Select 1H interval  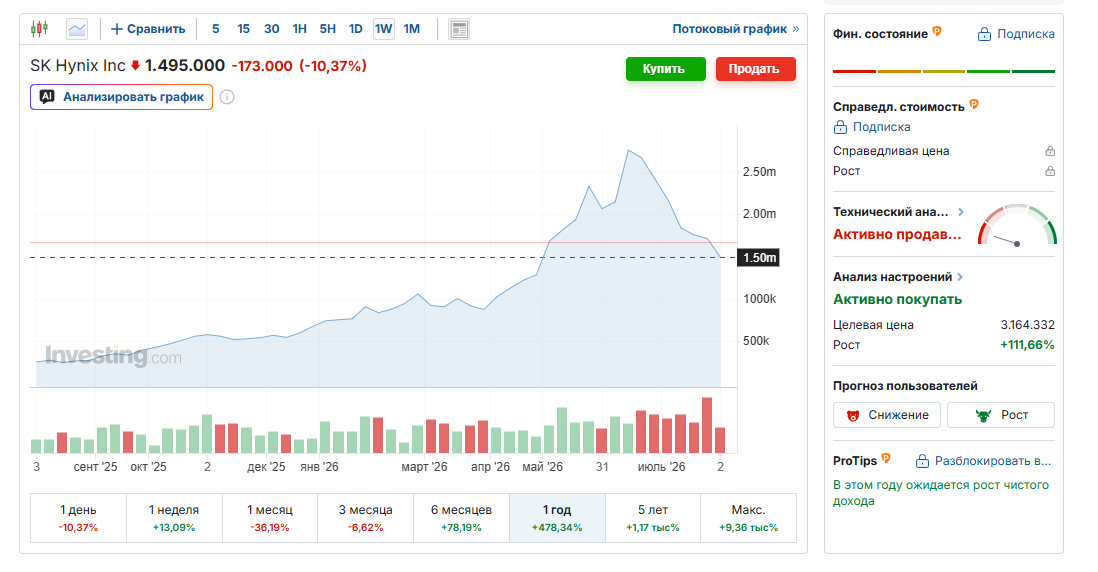[x=300, y=29]
